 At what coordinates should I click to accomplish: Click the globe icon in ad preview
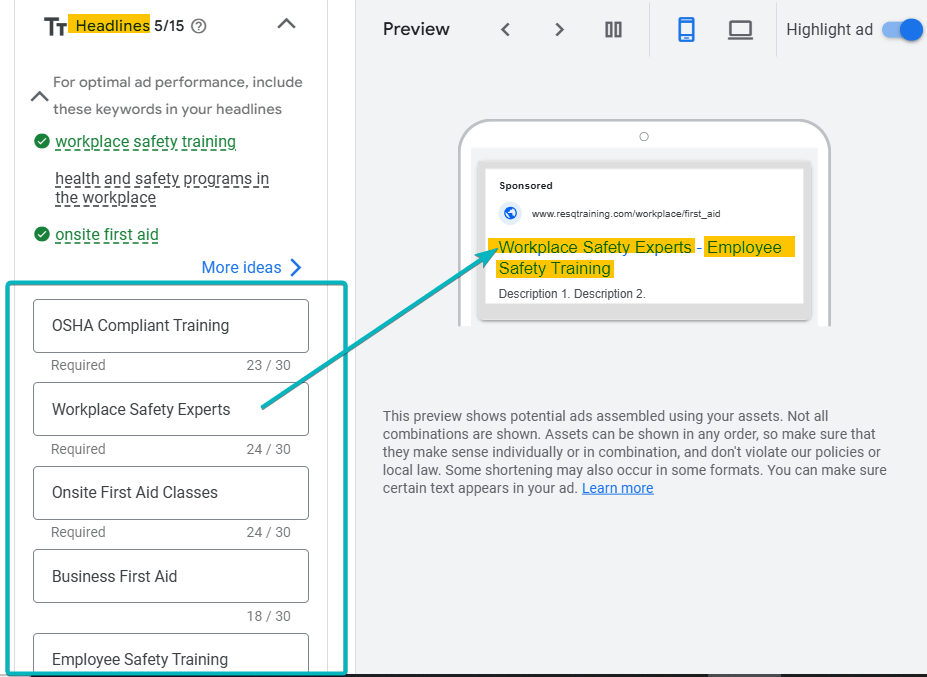coord(511,213)
